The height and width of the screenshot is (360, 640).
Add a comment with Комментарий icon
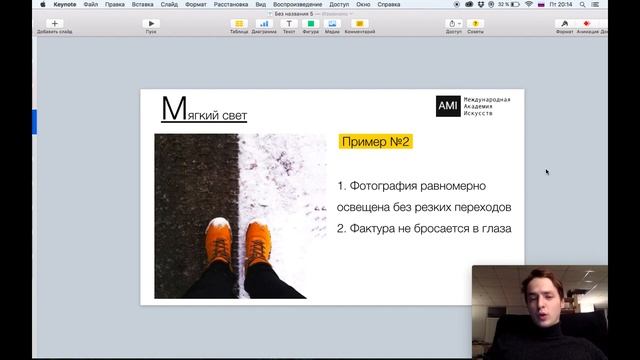[360, 24]
